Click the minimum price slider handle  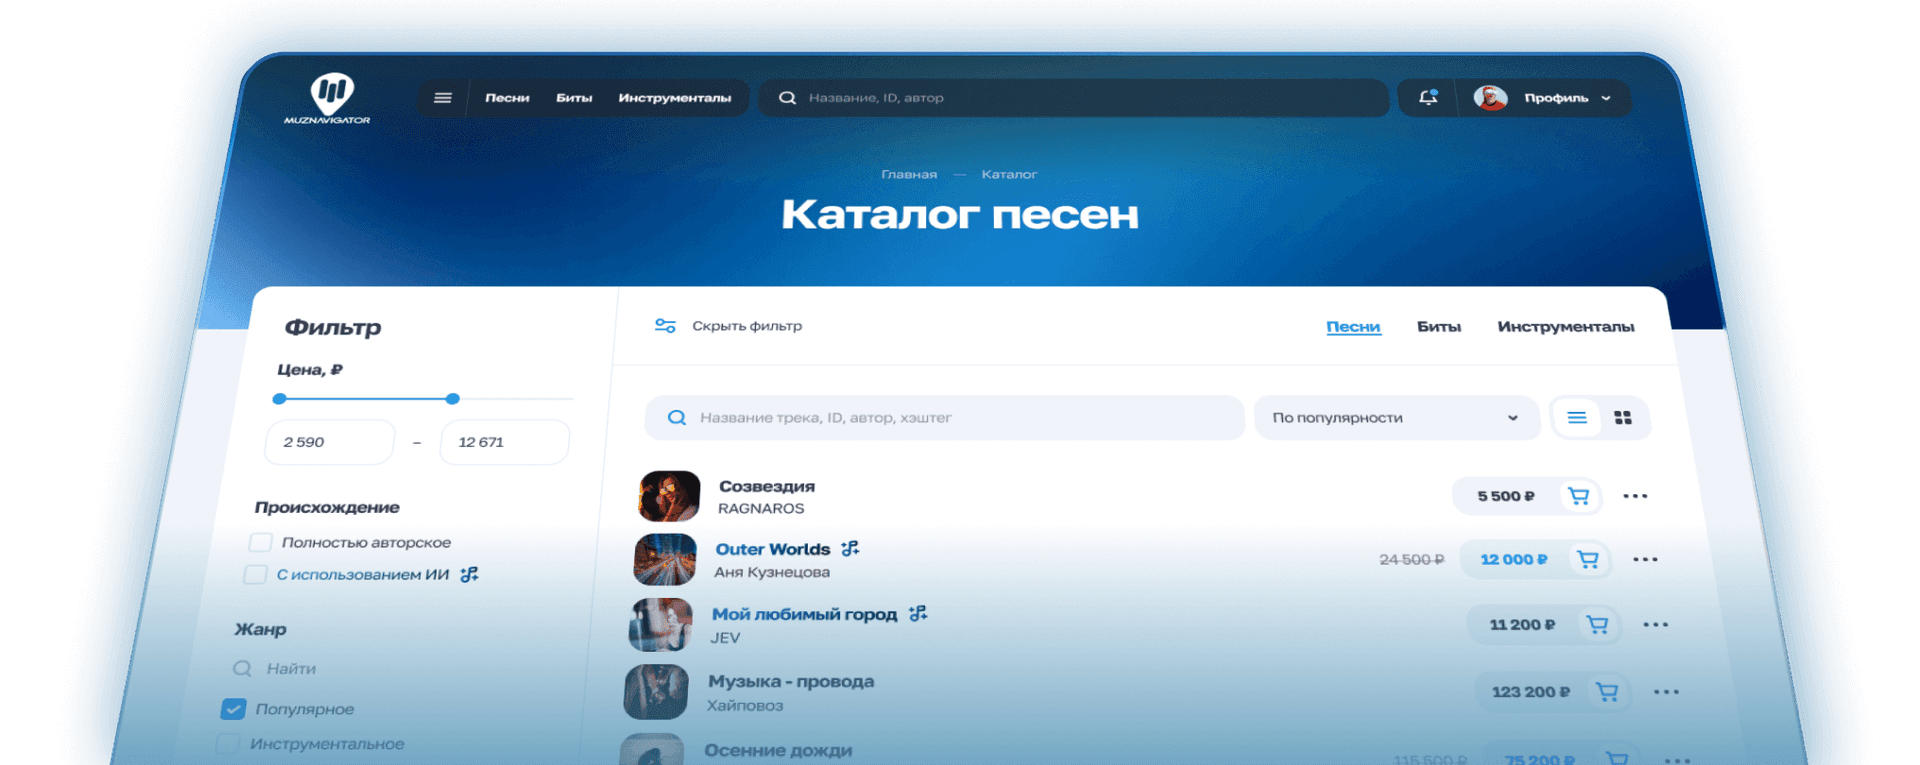279,398
